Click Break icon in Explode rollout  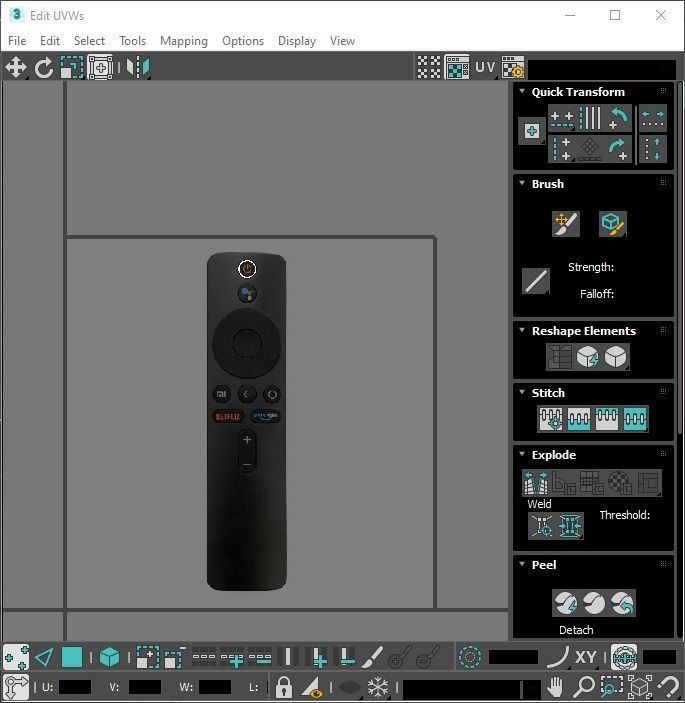536,483
